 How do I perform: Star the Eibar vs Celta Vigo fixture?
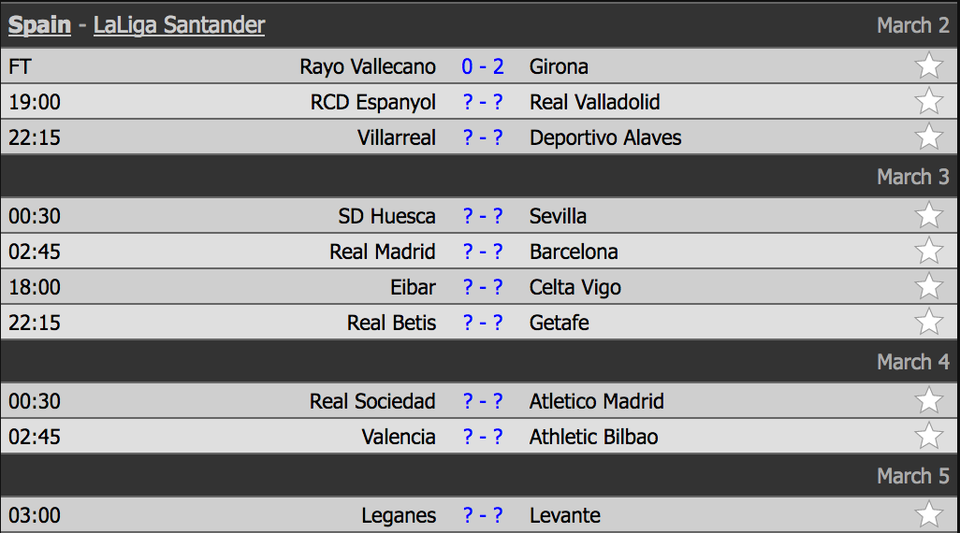(929, 287)
